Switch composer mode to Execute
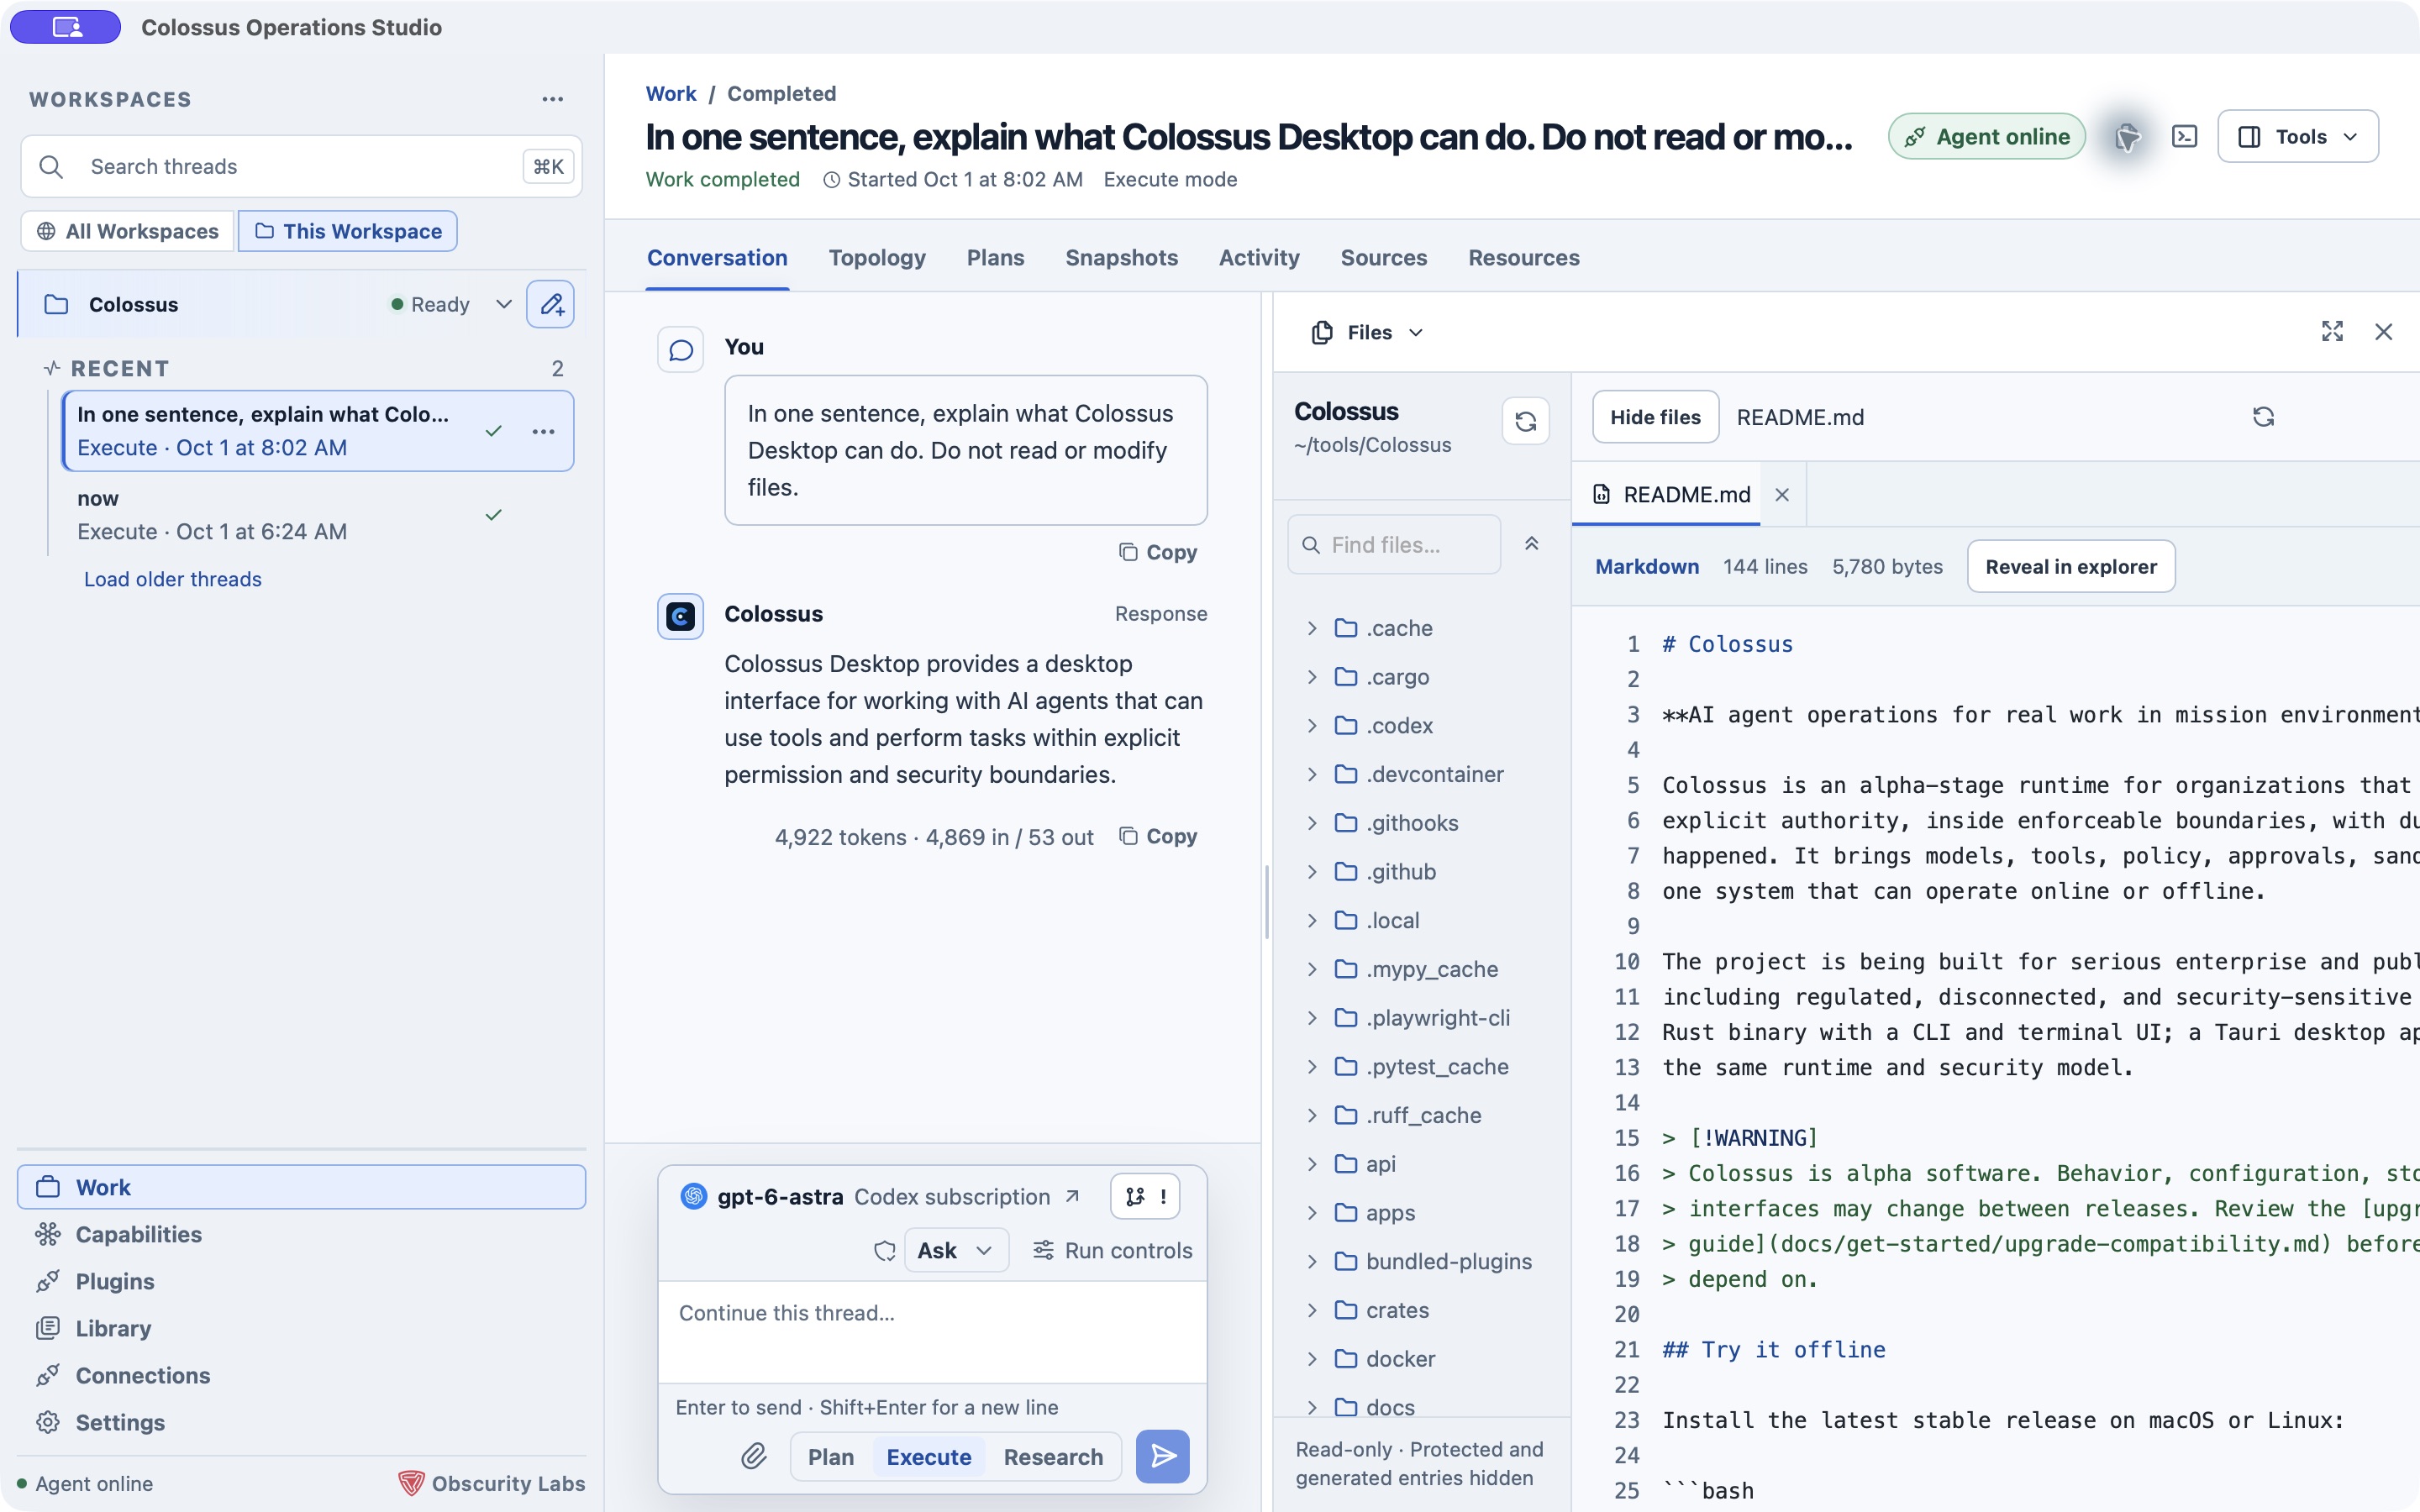The image size is (2420, 1512). 928,1457
